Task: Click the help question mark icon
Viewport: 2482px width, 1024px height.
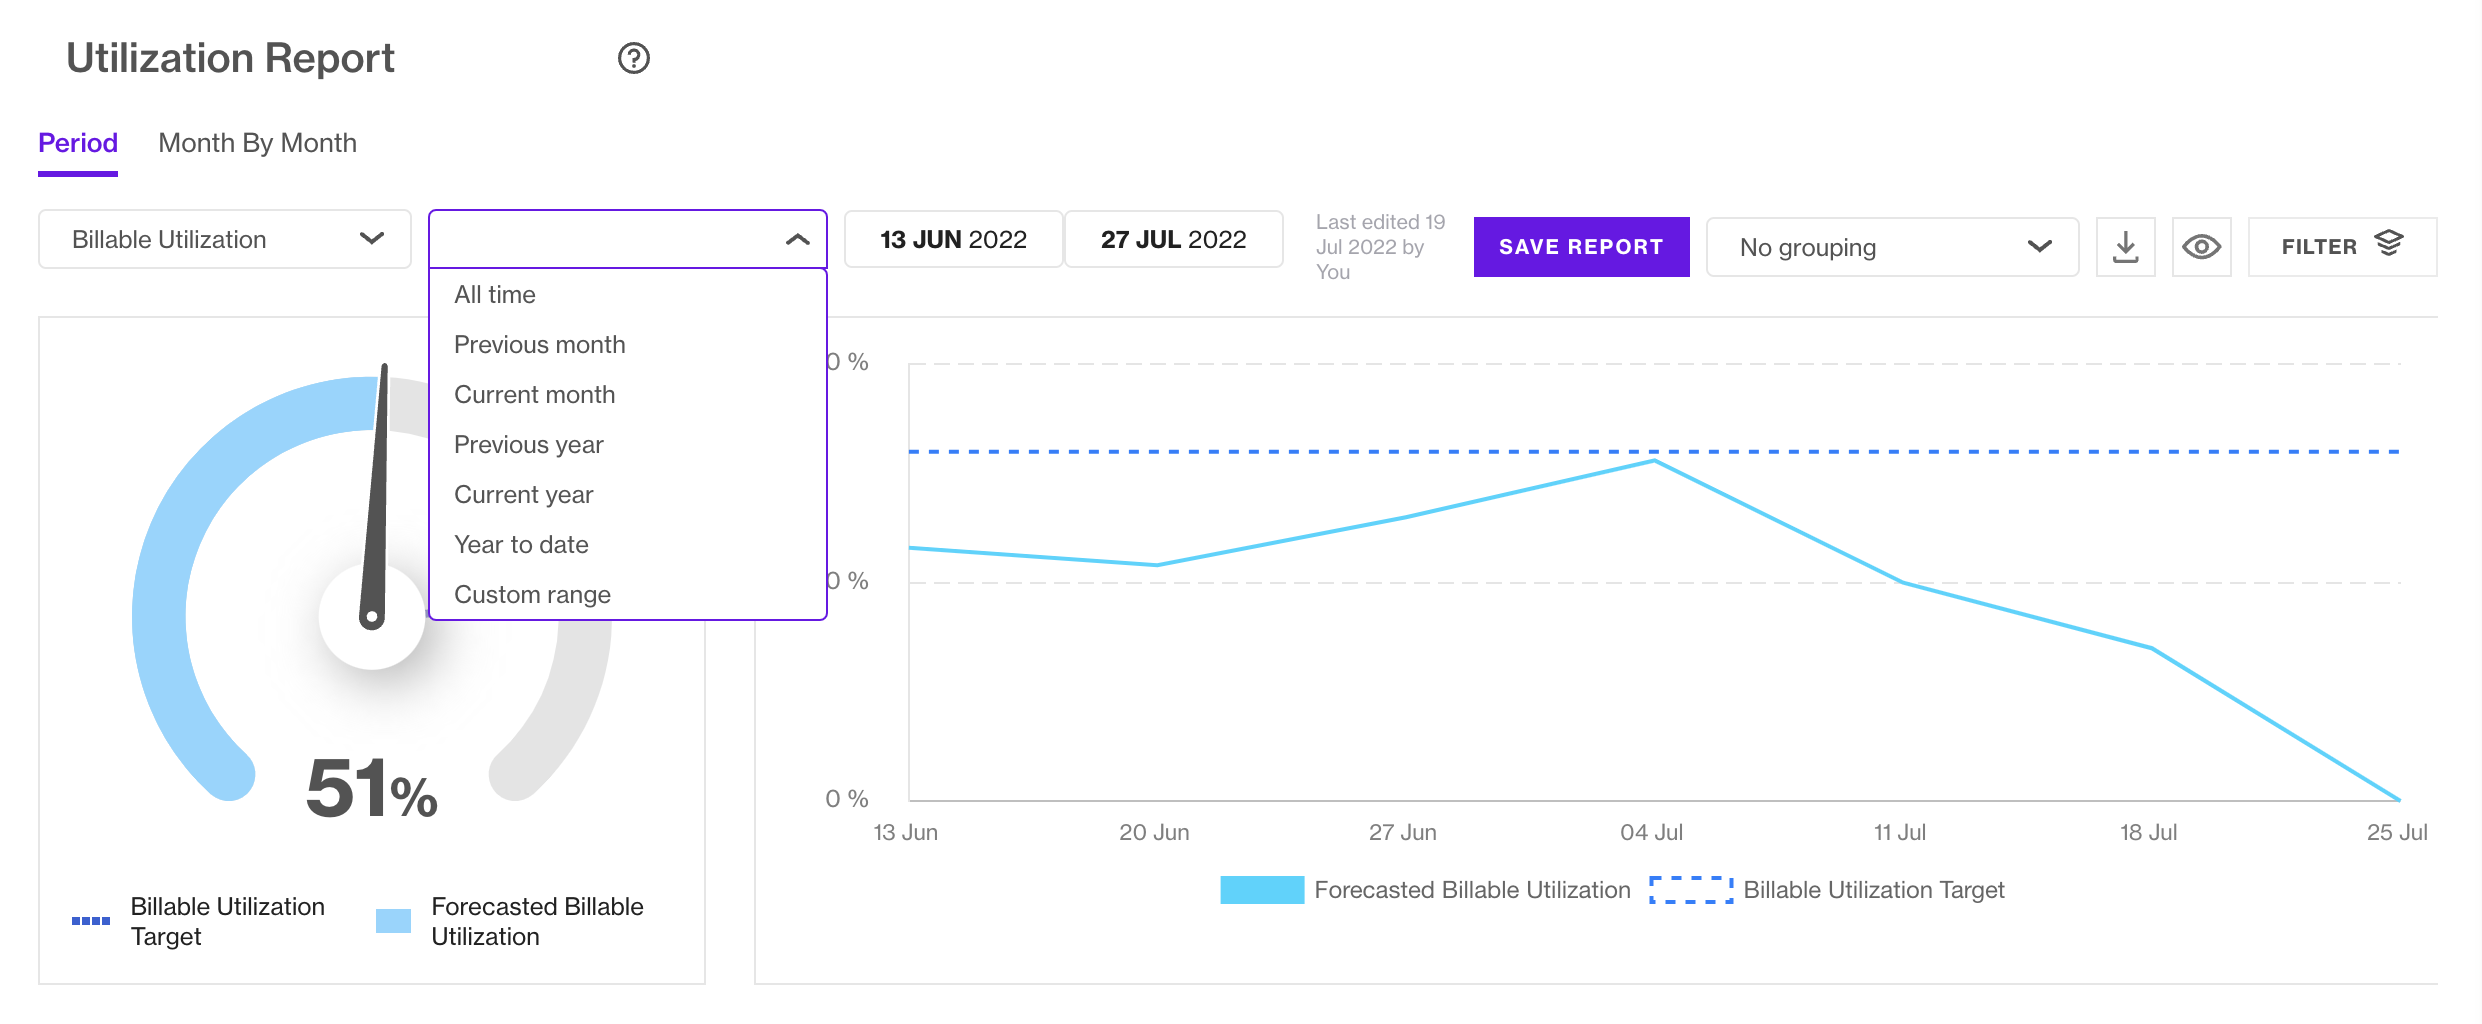Action: click(633, 59)
